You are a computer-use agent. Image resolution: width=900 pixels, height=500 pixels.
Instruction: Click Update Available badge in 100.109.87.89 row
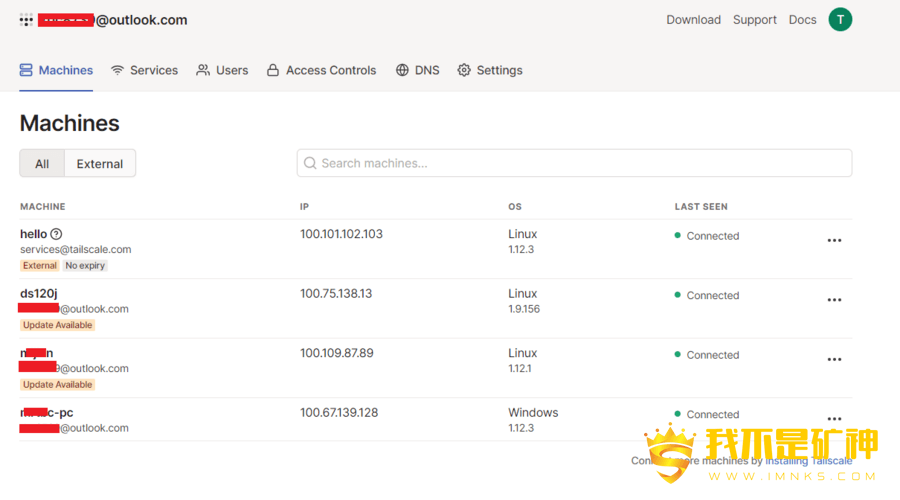pos(57,385)
